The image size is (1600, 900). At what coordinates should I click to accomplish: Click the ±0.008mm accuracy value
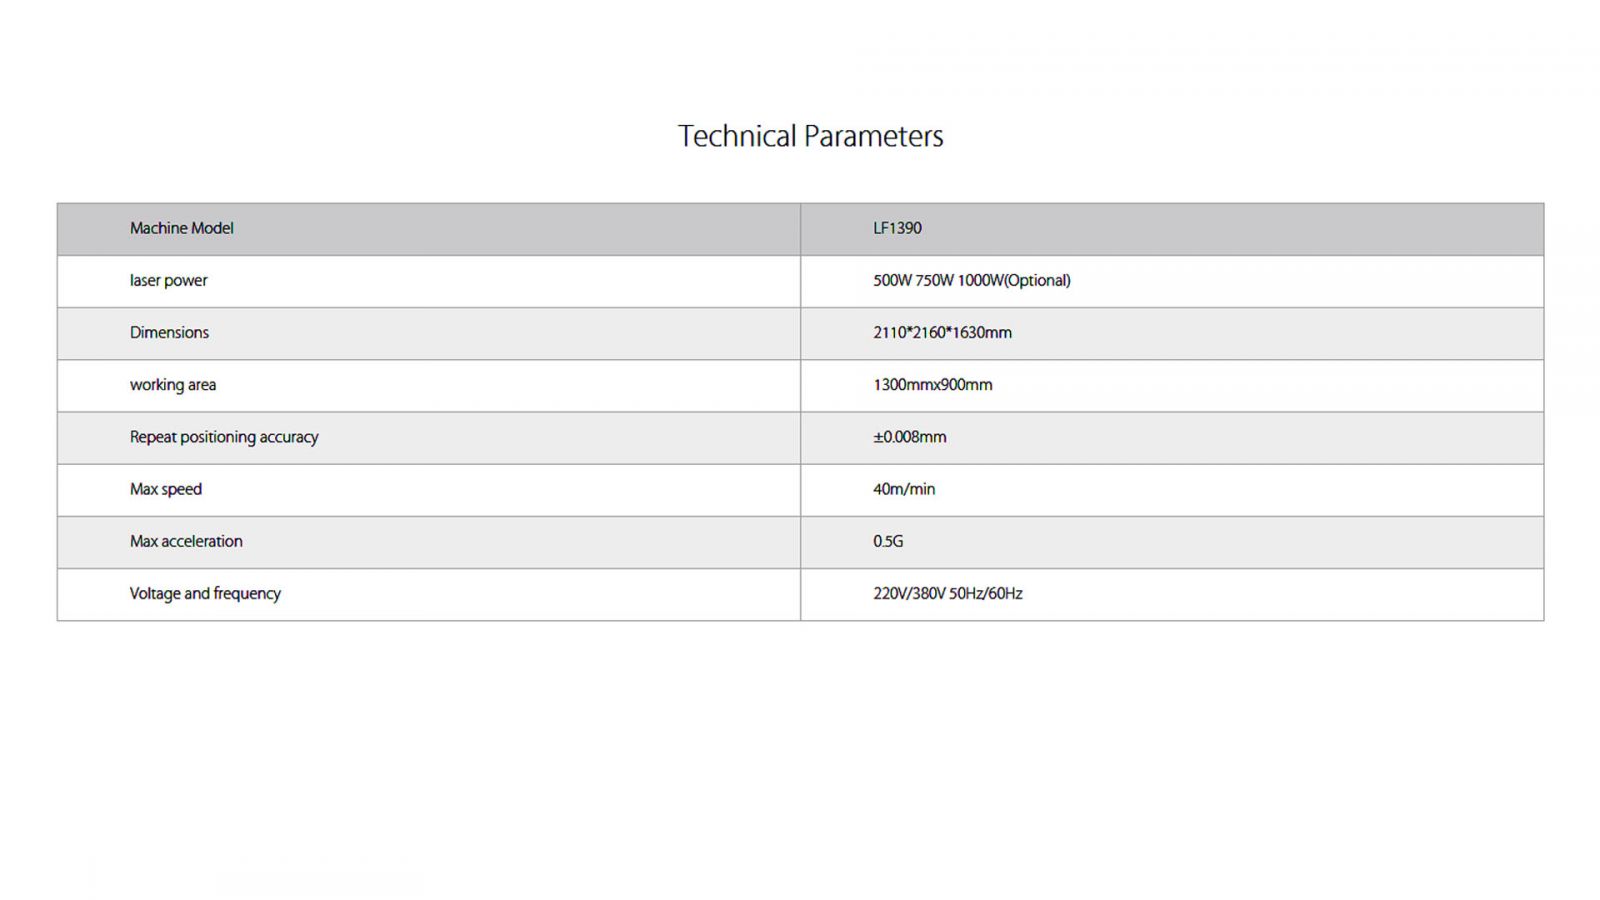coord(909,437)
